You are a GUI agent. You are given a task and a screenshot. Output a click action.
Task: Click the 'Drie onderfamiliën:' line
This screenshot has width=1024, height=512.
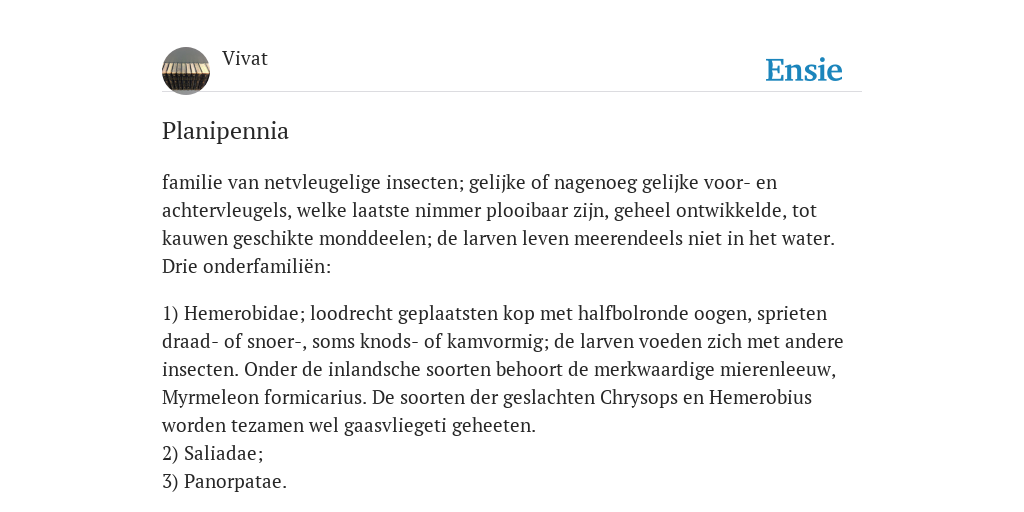tap(247, 266)
